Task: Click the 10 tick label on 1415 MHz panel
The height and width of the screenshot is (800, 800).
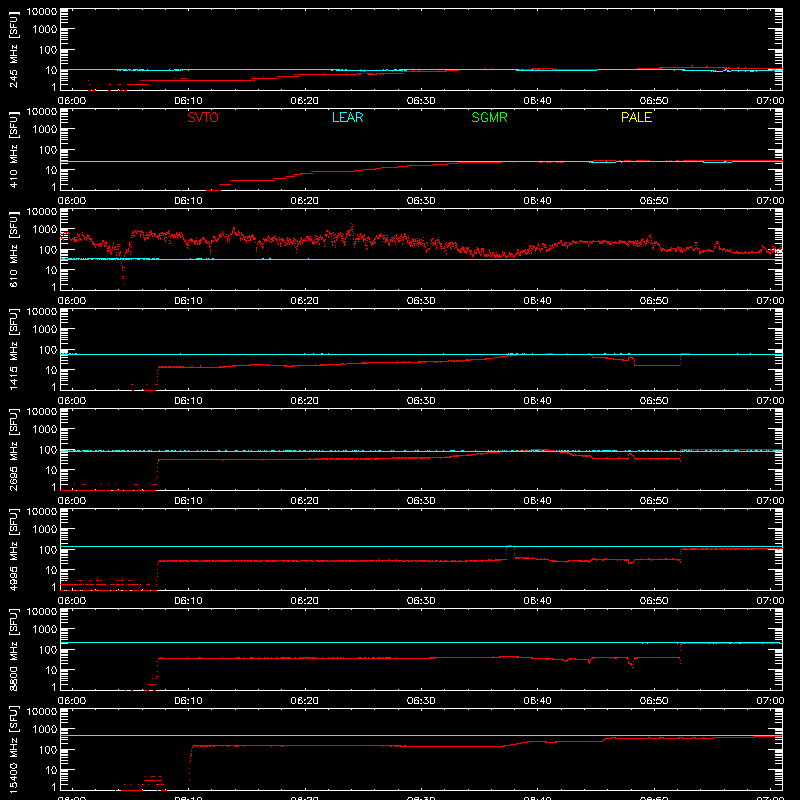Action: [51, 370]
